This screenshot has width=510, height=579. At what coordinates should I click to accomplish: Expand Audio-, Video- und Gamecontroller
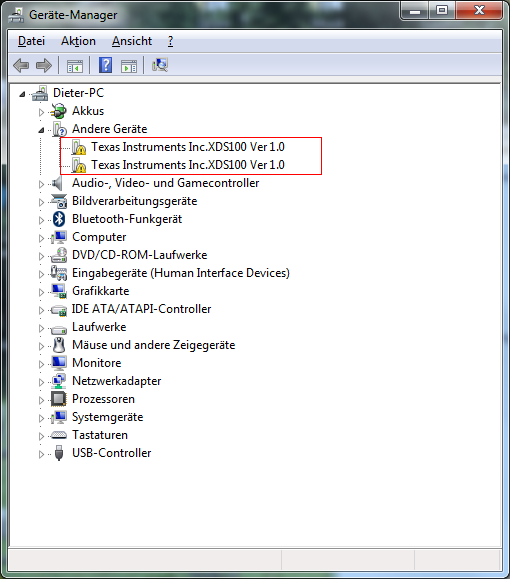[41, 184]
